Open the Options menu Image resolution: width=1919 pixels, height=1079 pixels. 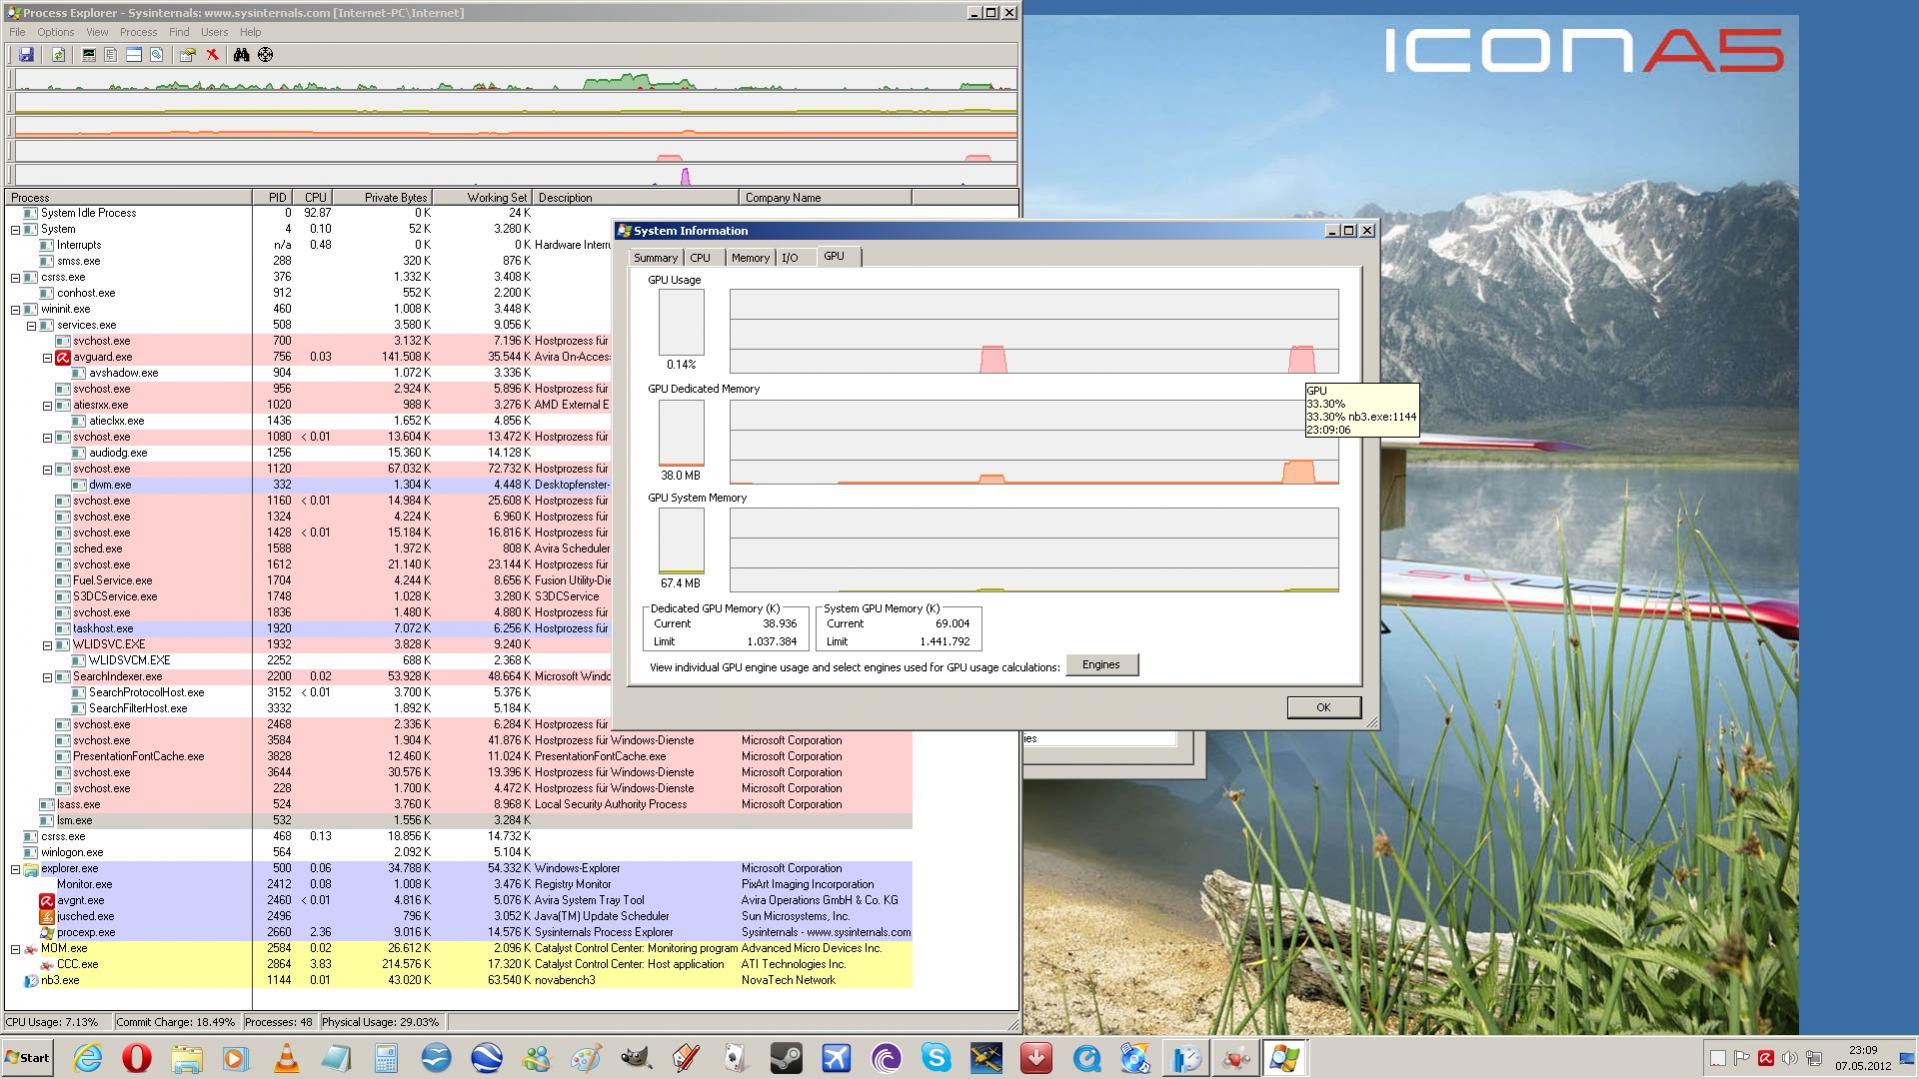[56, 32]
